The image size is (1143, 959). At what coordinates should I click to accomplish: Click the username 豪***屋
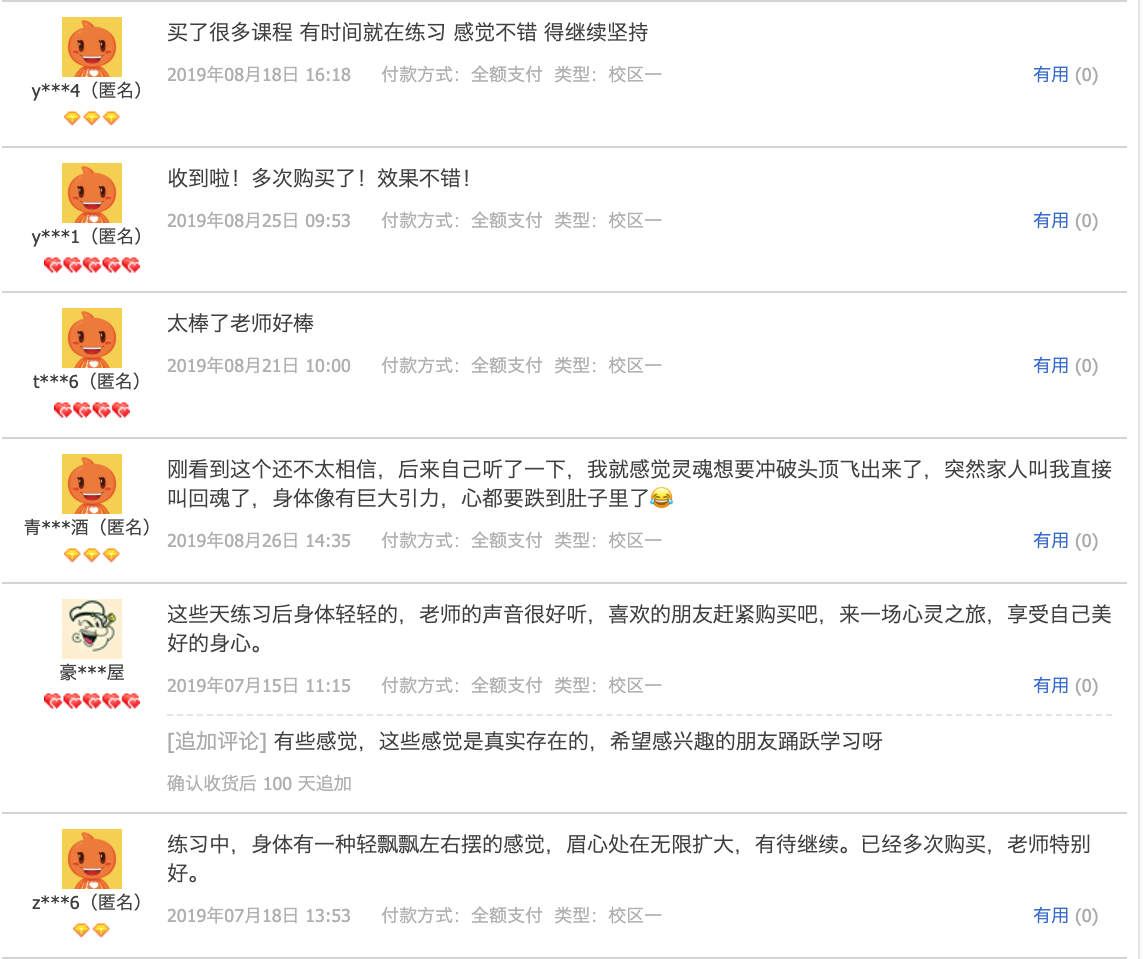pyautogui.click(x=92, y=672)
